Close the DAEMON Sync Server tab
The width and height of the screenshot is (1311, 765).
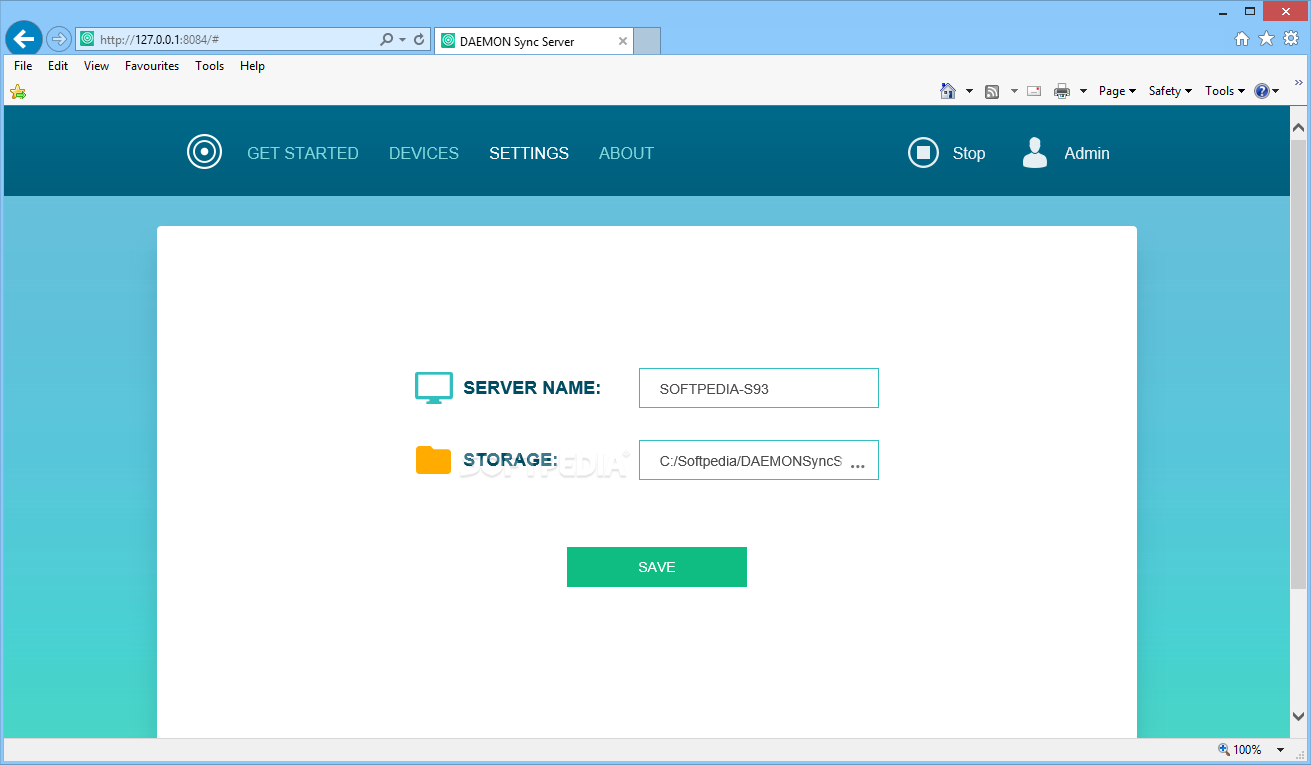[x=623, y=41]
